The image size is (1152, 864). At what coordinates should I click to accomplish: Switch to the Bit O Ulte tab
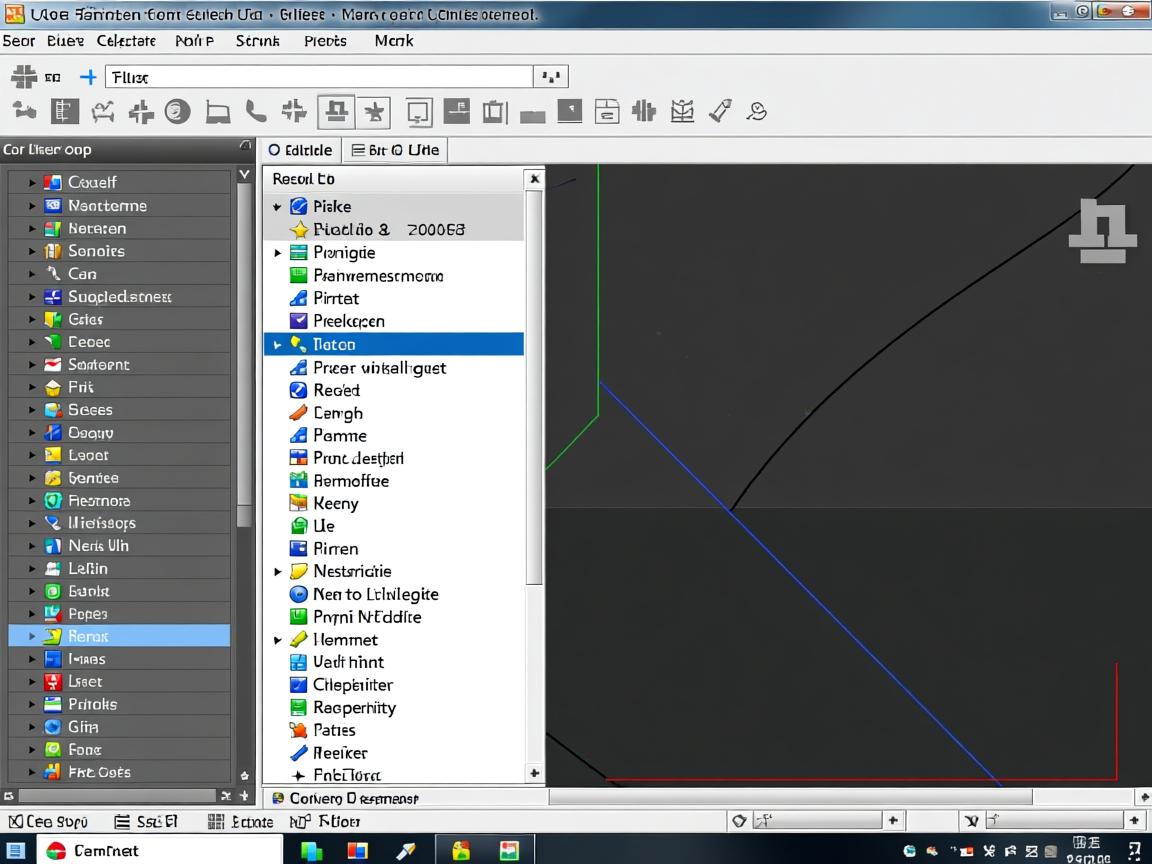[x=395, y=150]
